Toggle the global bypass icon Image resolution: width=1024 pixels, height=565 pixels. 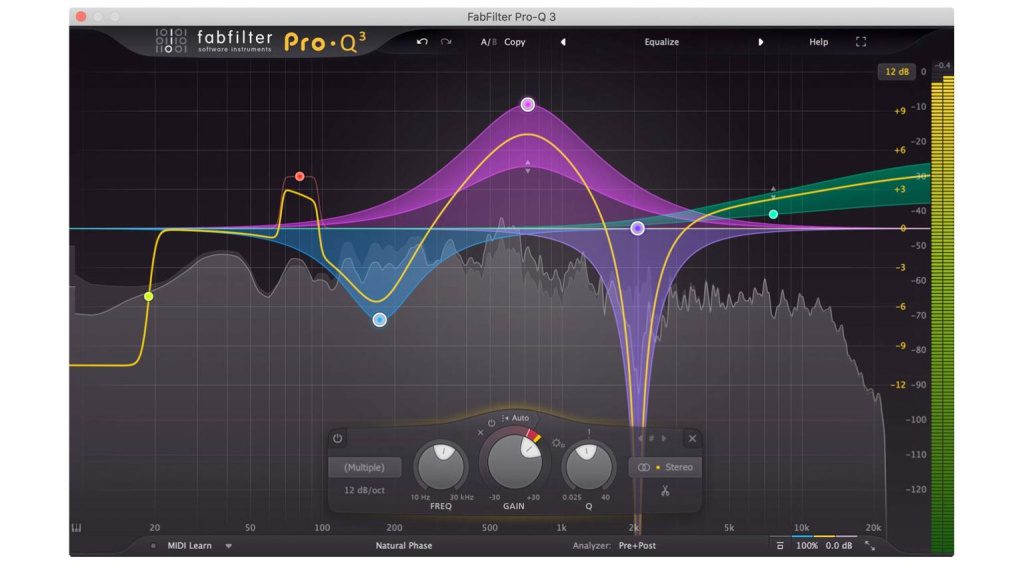[780, 545]
